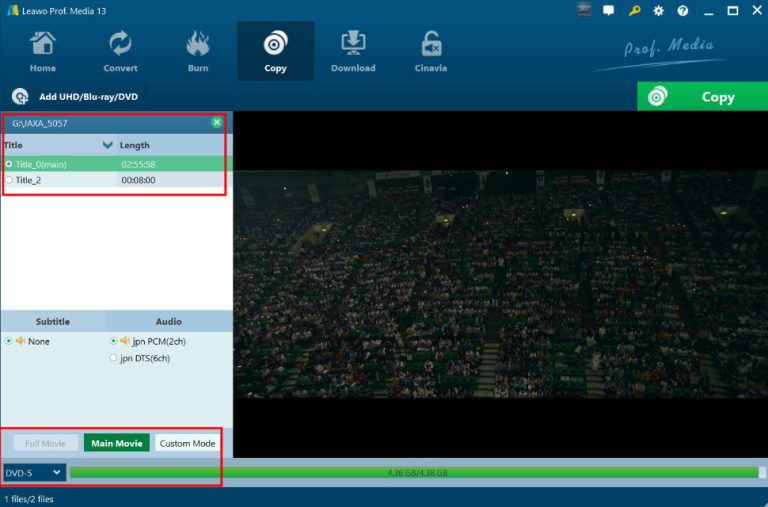Open the Home module
The image size is (768, 507).
point(42,51)
